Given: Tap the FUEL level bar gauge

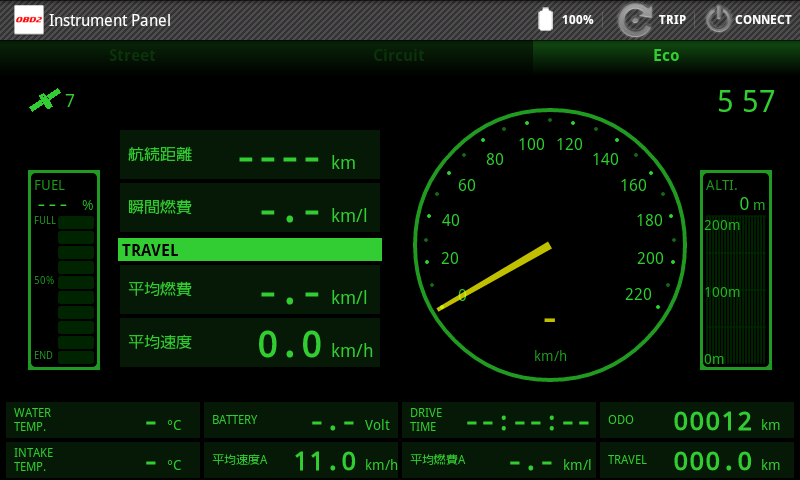Looking at the screenshot, I should (x=64, y=270).
